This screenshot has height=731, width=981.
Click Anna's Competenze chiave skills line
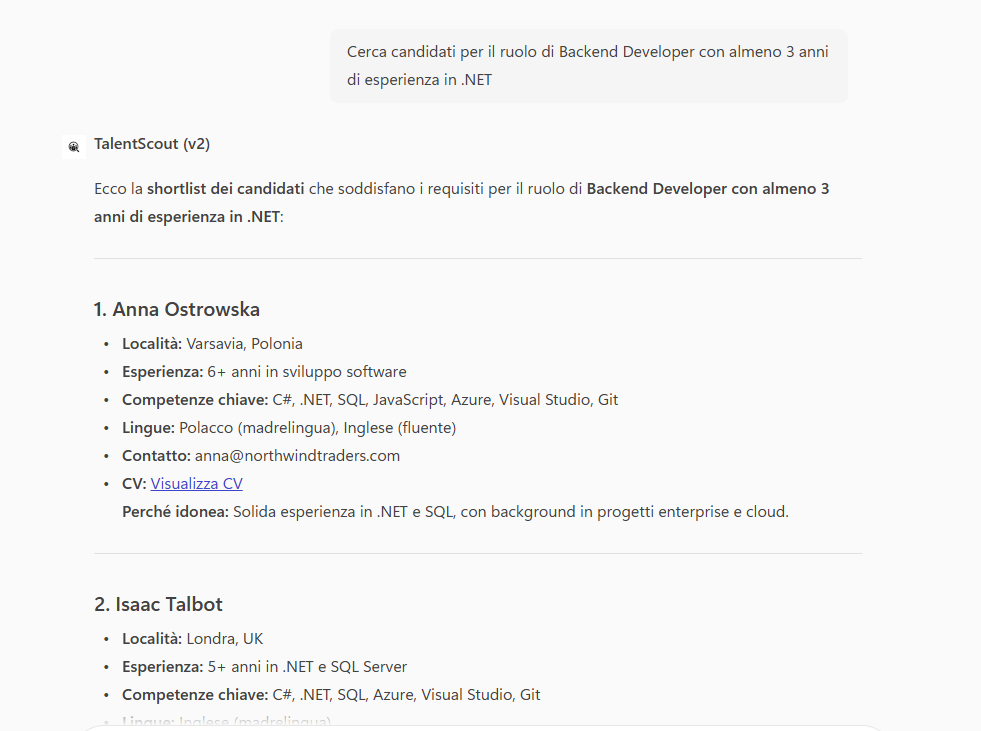point(370,400)
